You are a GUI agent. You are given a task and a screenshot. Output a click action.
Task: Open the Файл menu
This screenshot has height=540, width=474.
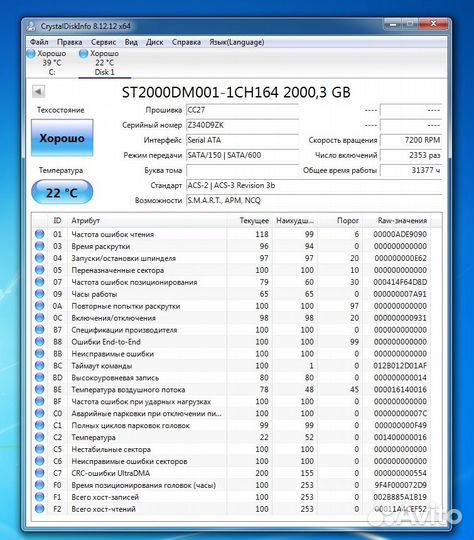click(x=39, y=42)
